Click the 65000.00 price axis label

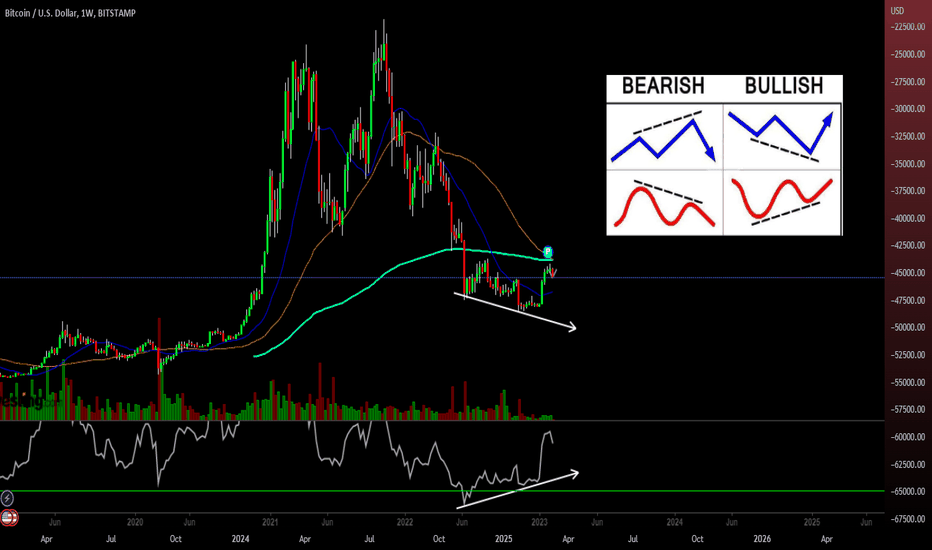point(908,492)
